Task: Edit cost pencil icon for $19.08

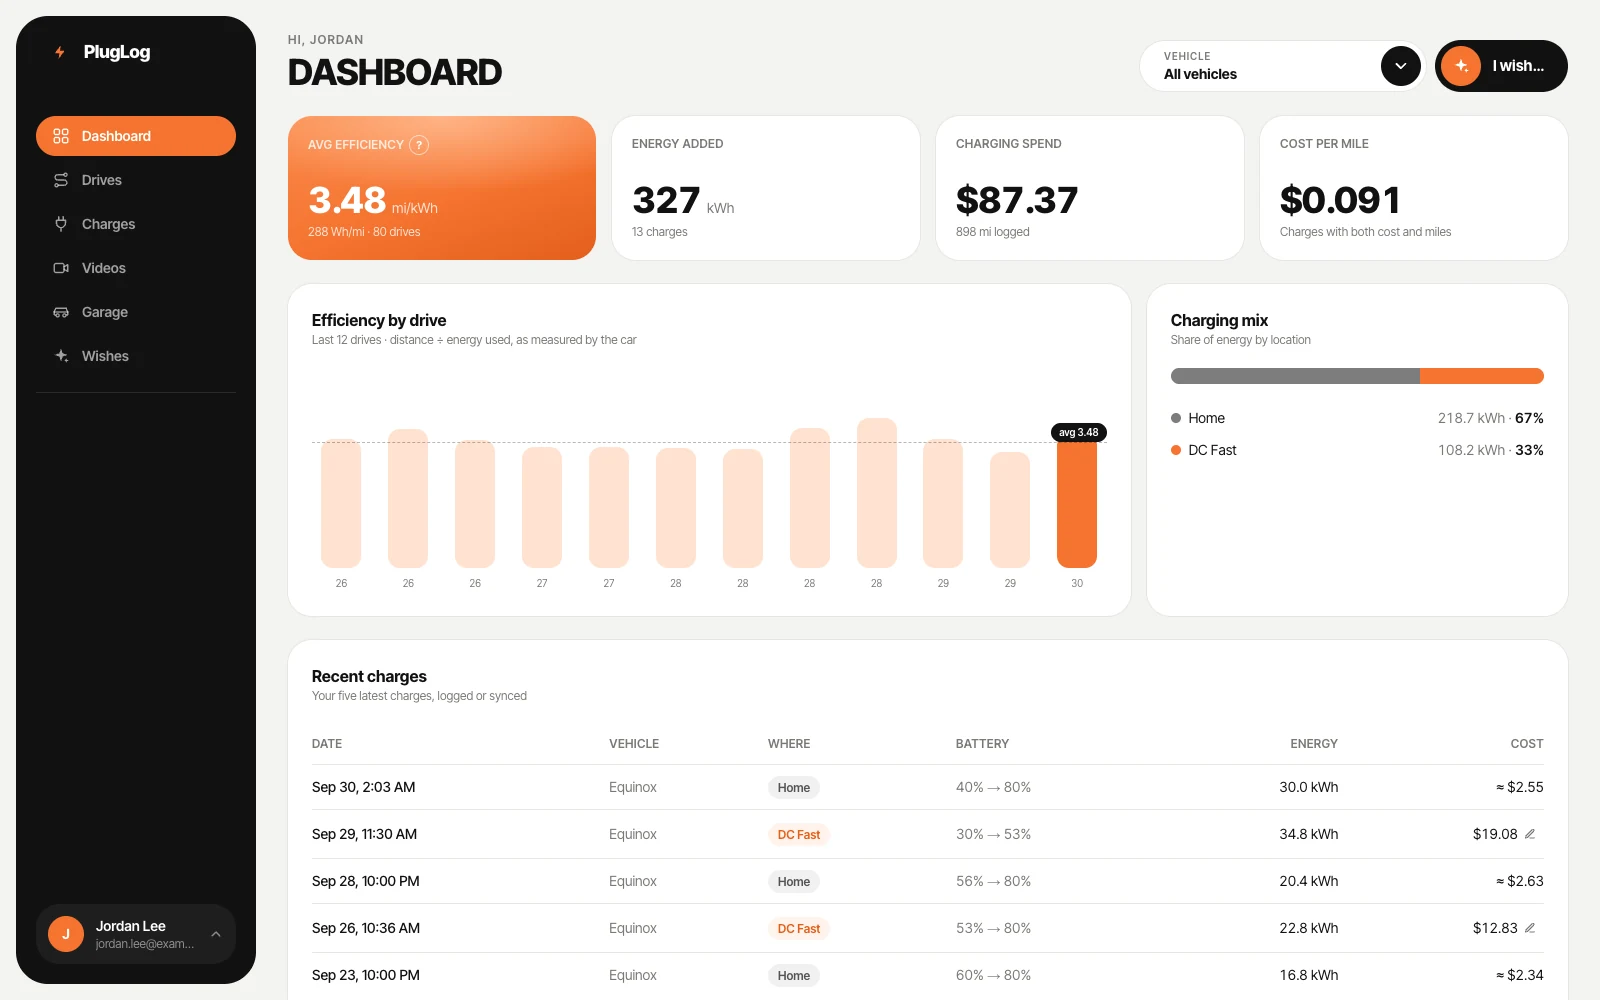Action: 1530,834
